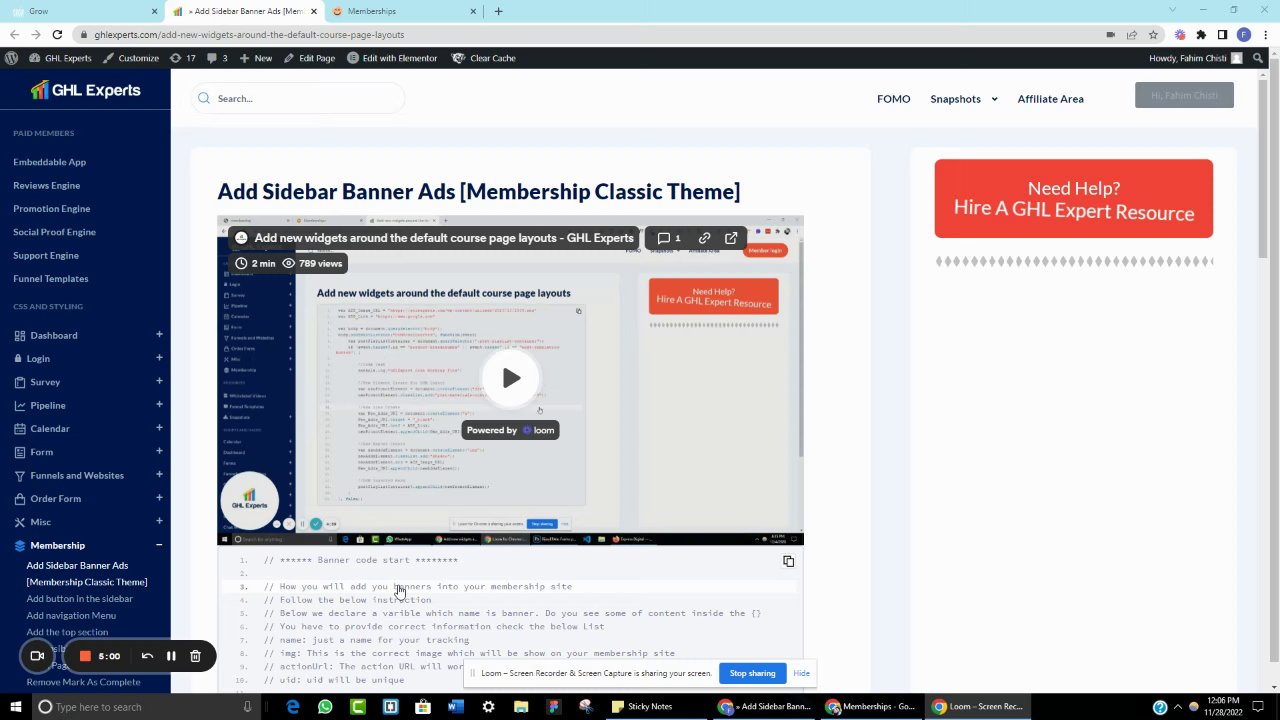Stop the Loom recording with the red square
This screenshot has height=720, width=1280.
click(x=85, y=656)
